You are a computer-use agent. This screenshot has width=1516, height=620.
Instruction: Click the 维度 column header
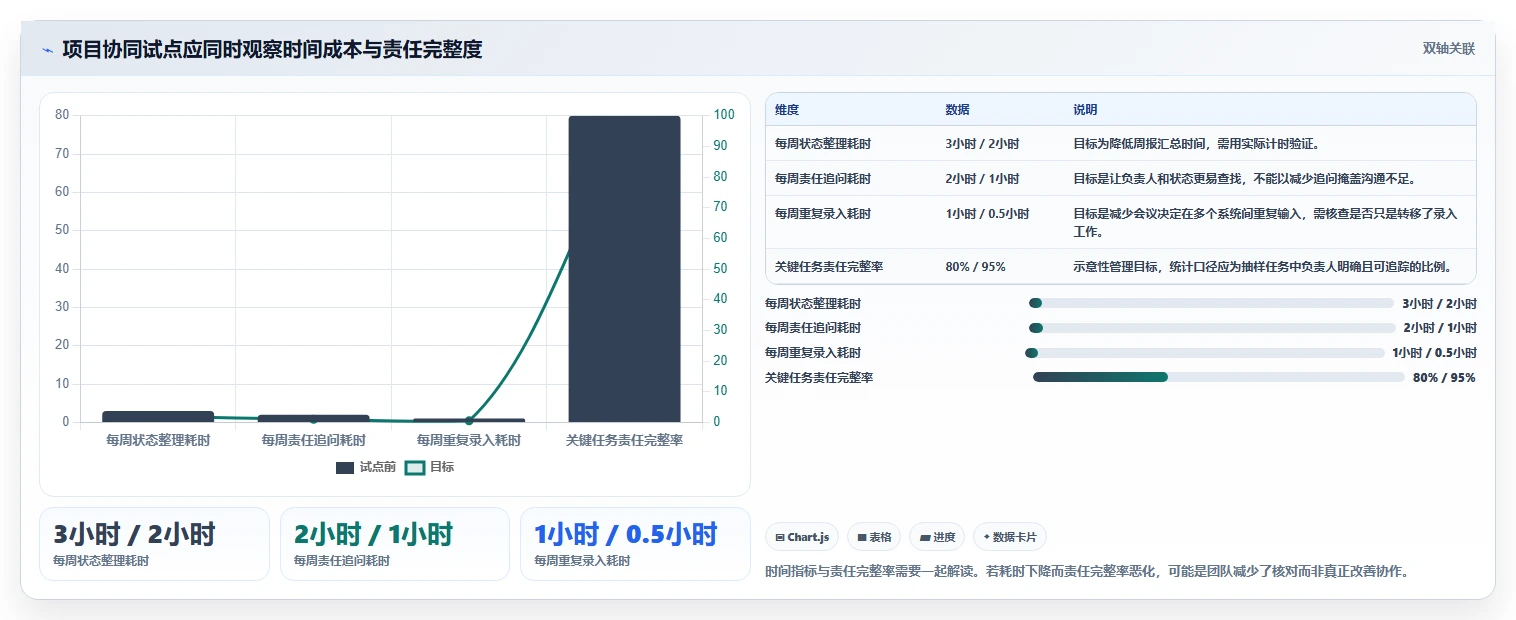click(x=787, y=110)
